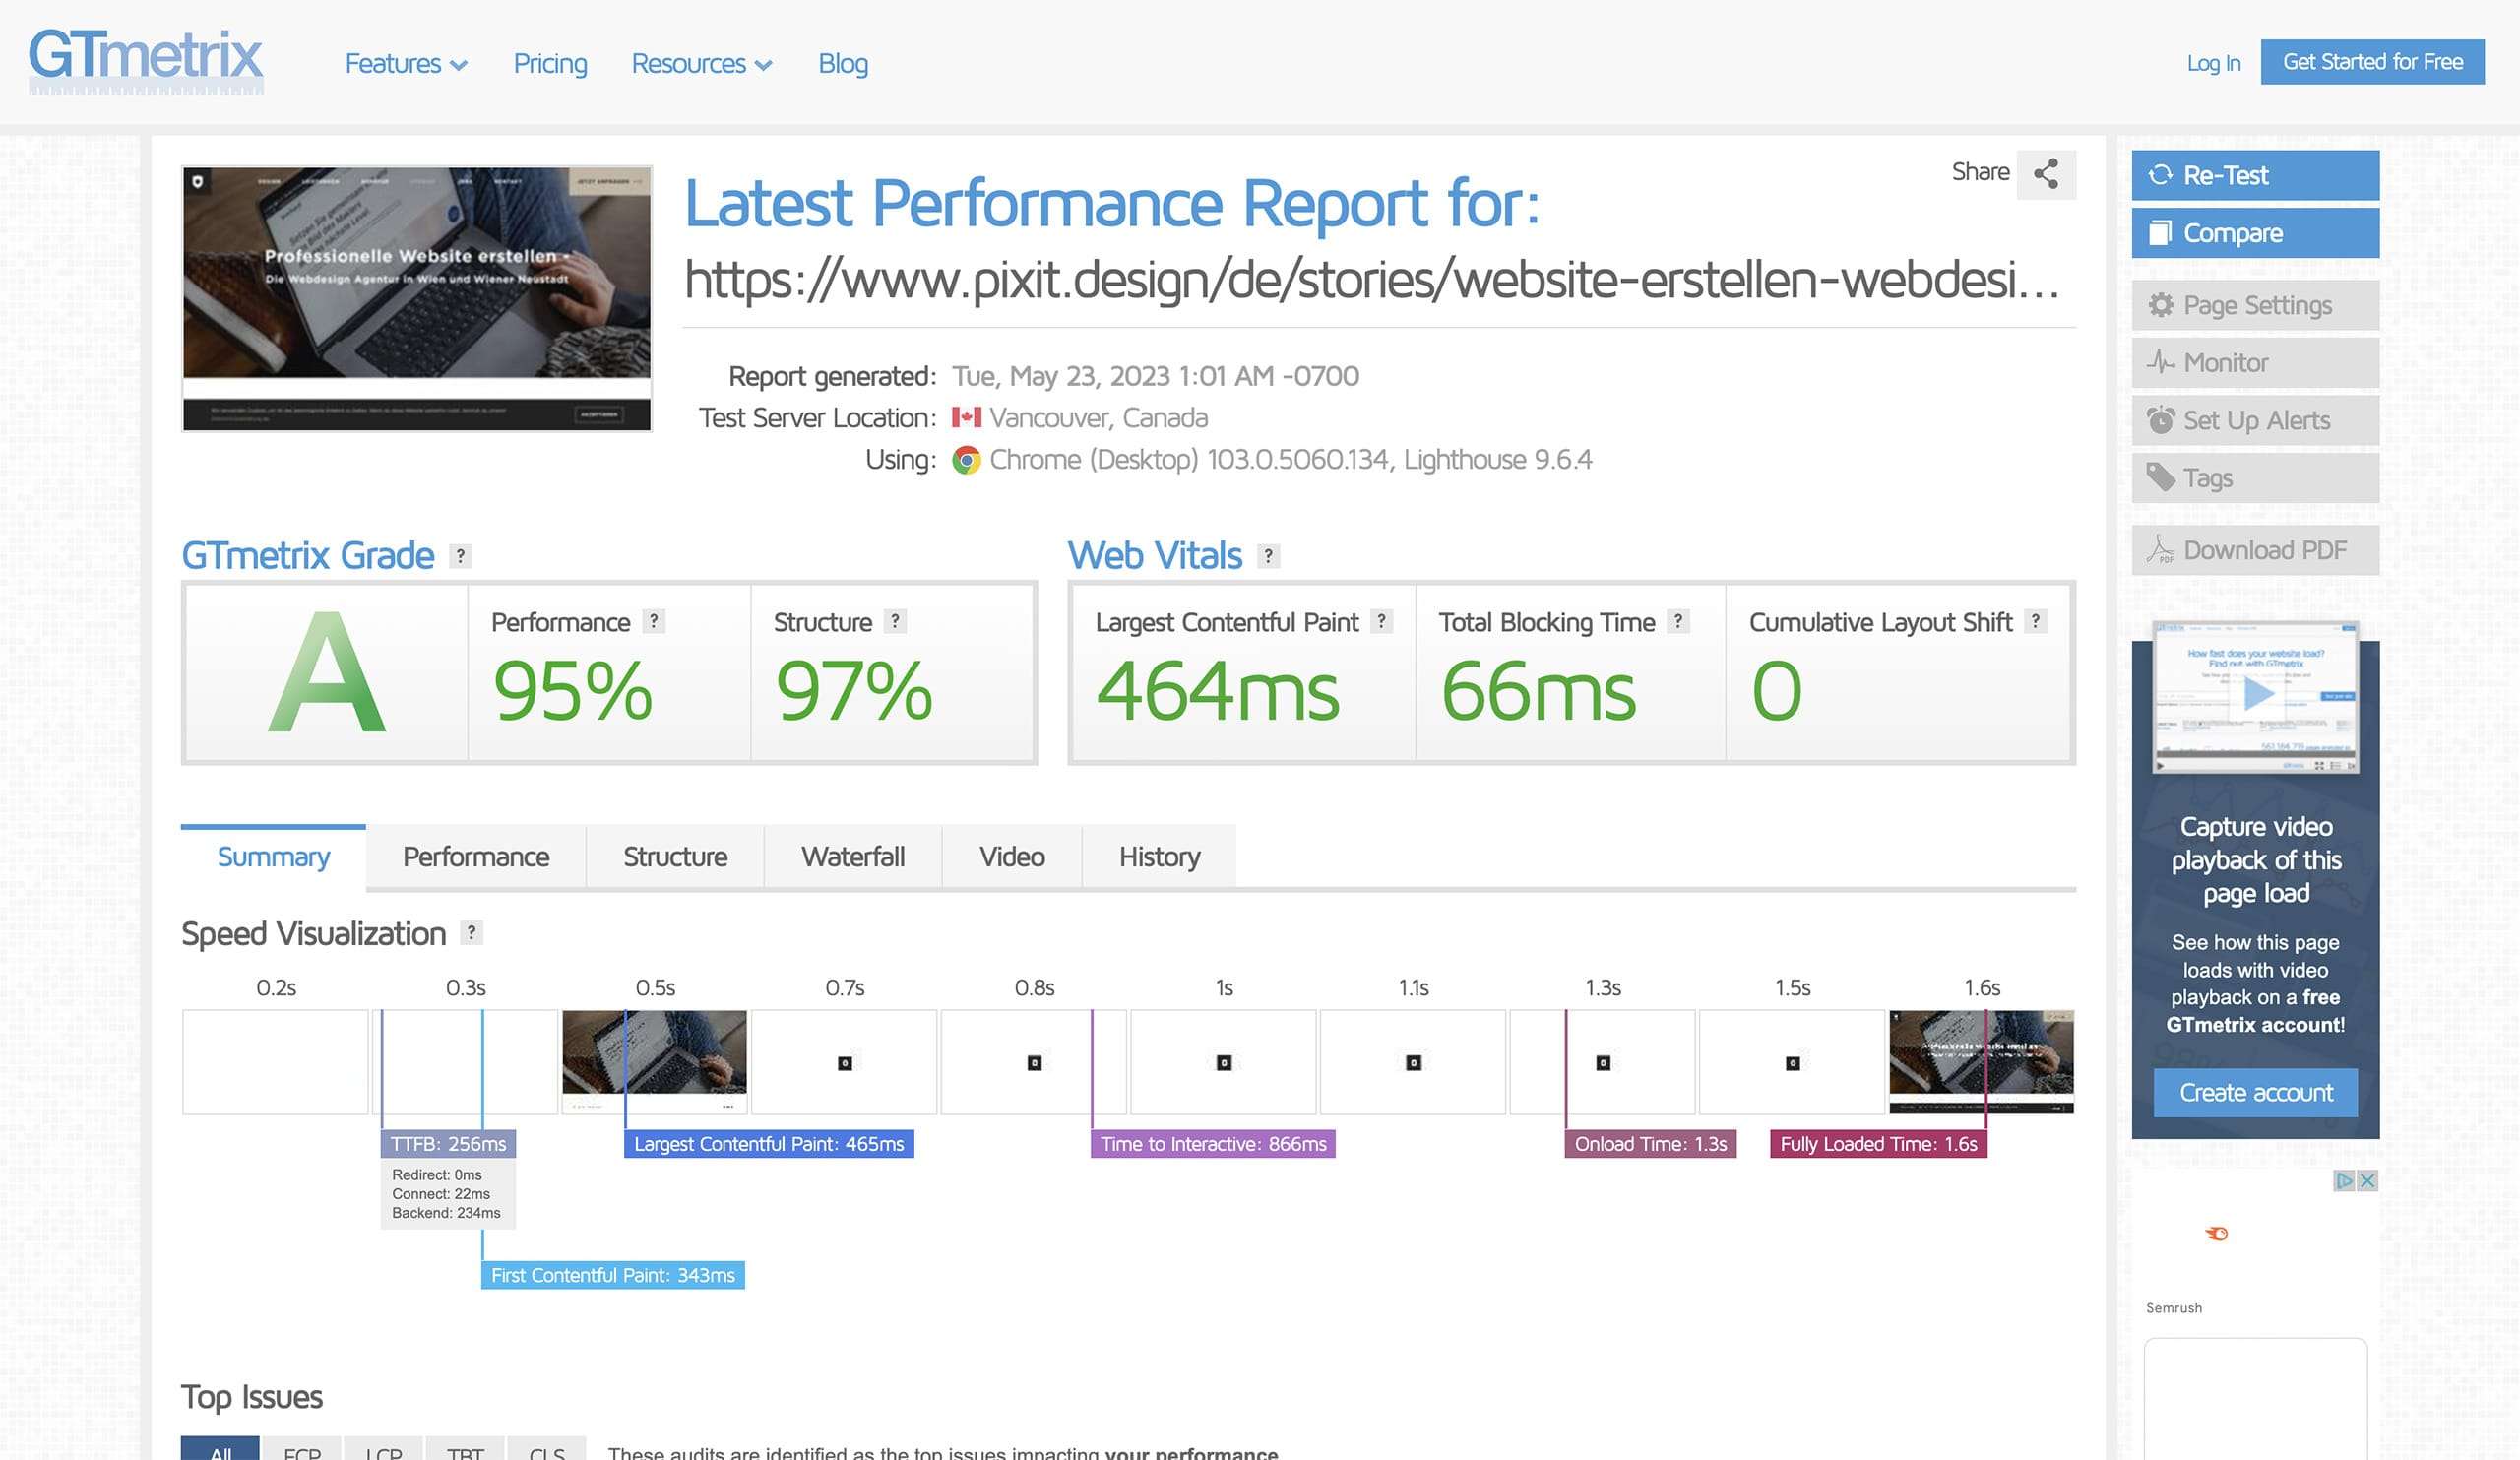Click the Chrome browser icon
Screen dimensions: 2520x1460
coord(966,460)
